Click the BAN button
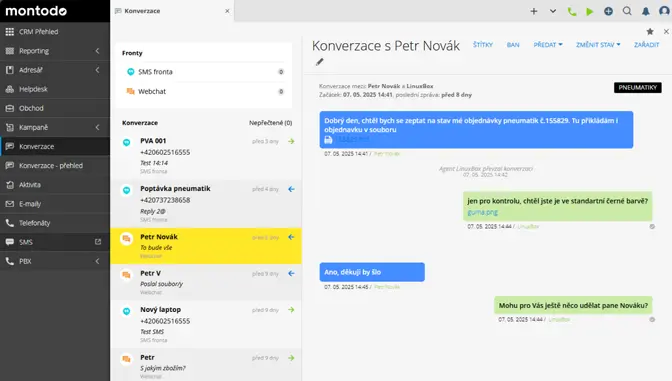 513,45
